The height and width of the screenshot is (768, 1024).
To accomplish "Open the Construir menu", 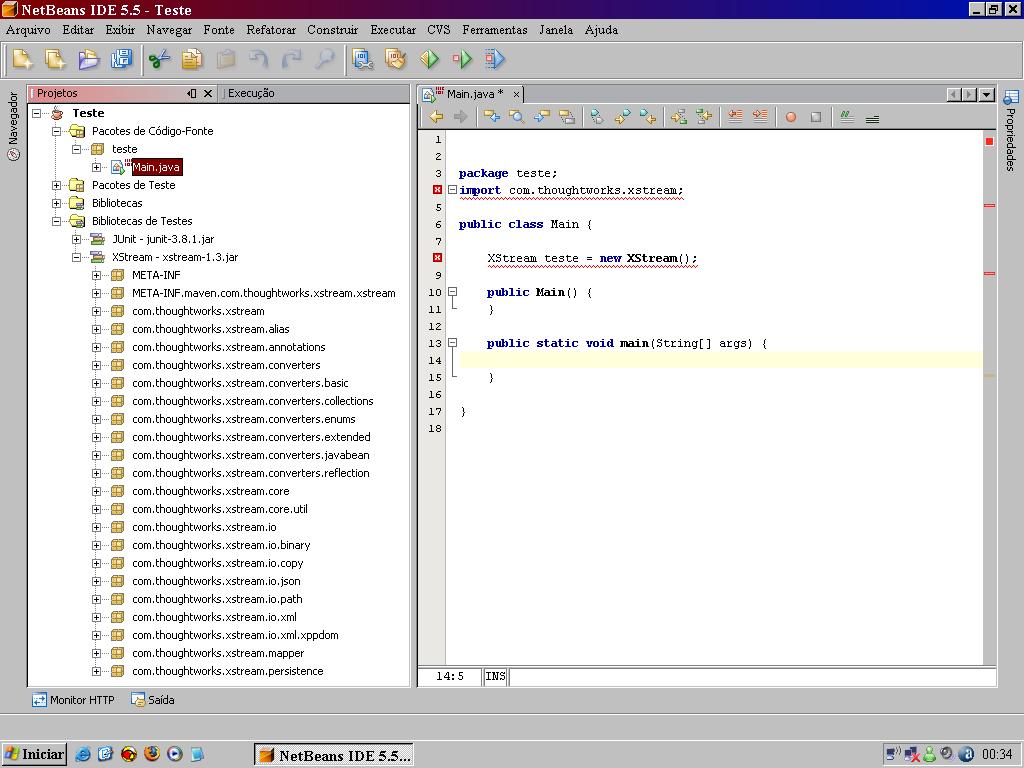I will click(x=332, y=30).
